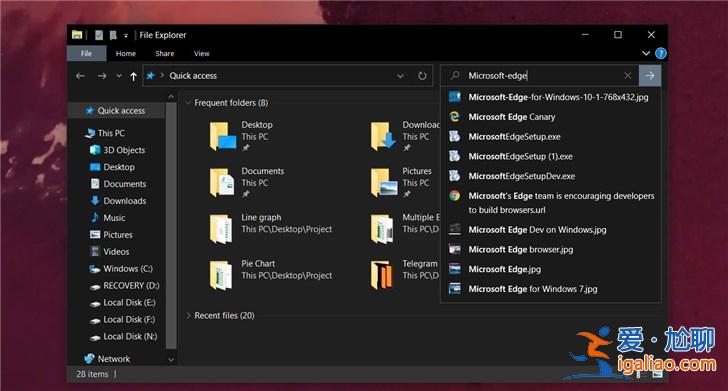Select the Documents folder icon in Frequent folders
Screen dimensions: 728x391
(x=222, y=182)
